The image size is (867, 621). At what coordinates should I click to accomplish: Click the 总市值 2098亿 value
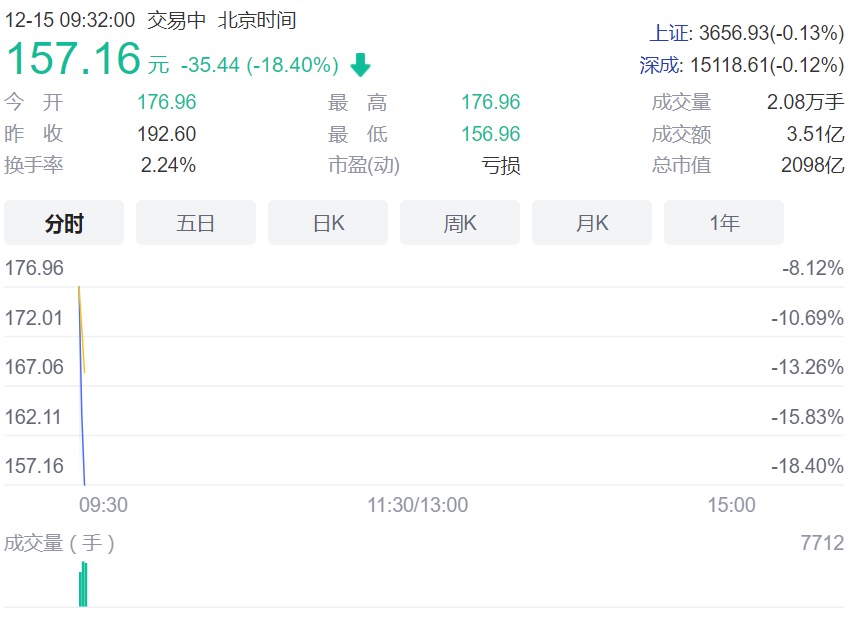pyautogui.click(x=812, y=165)
